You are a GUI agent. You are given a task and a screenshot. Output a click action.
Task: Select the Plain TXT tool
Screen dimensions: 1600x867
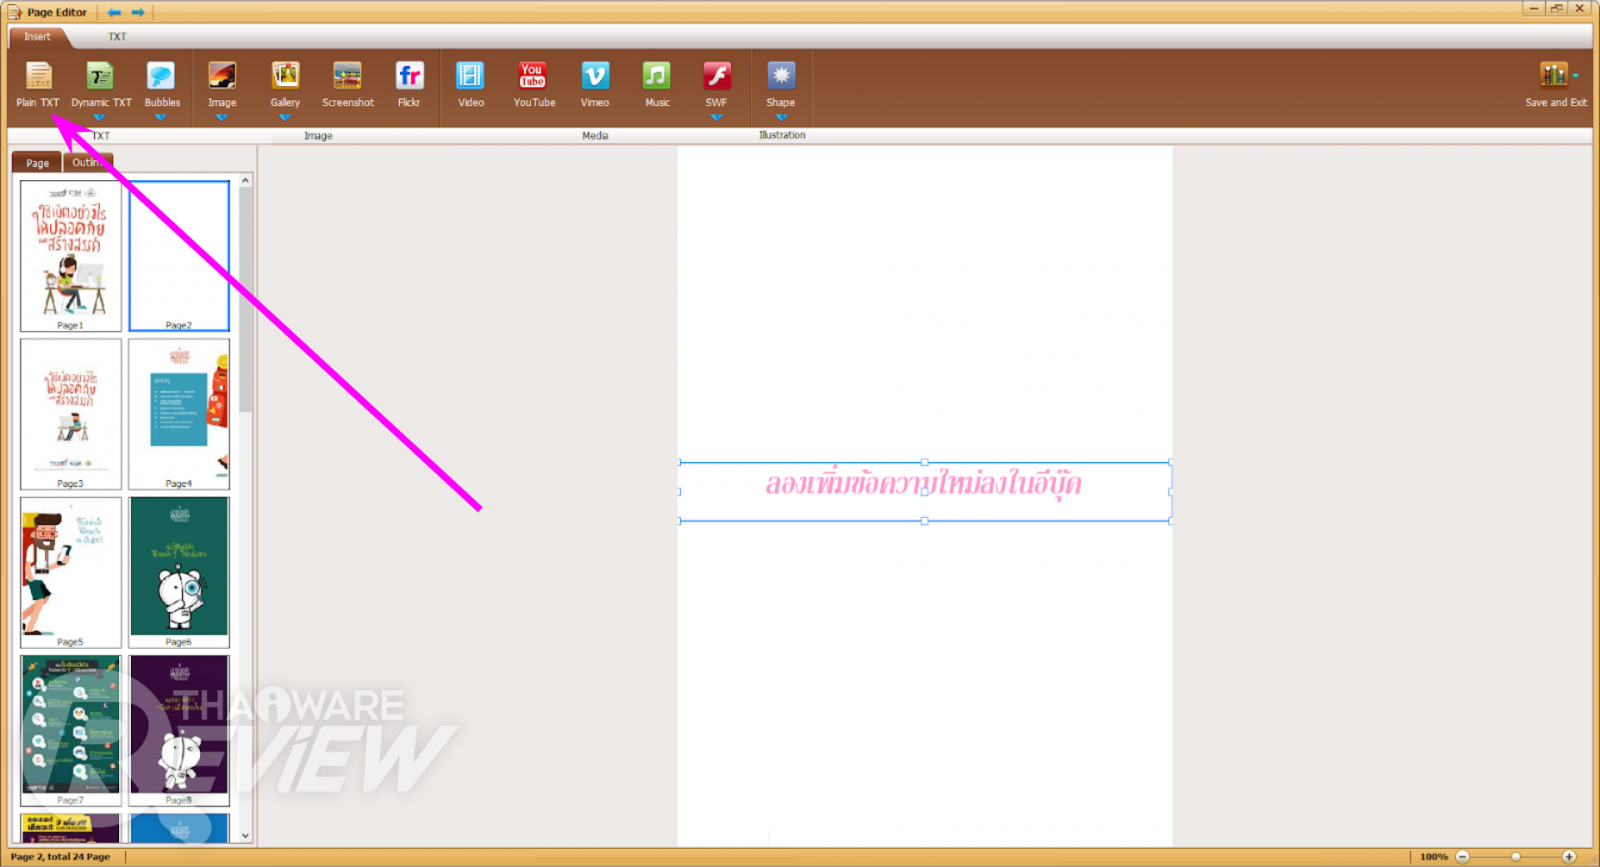click(x=38, y=84)
